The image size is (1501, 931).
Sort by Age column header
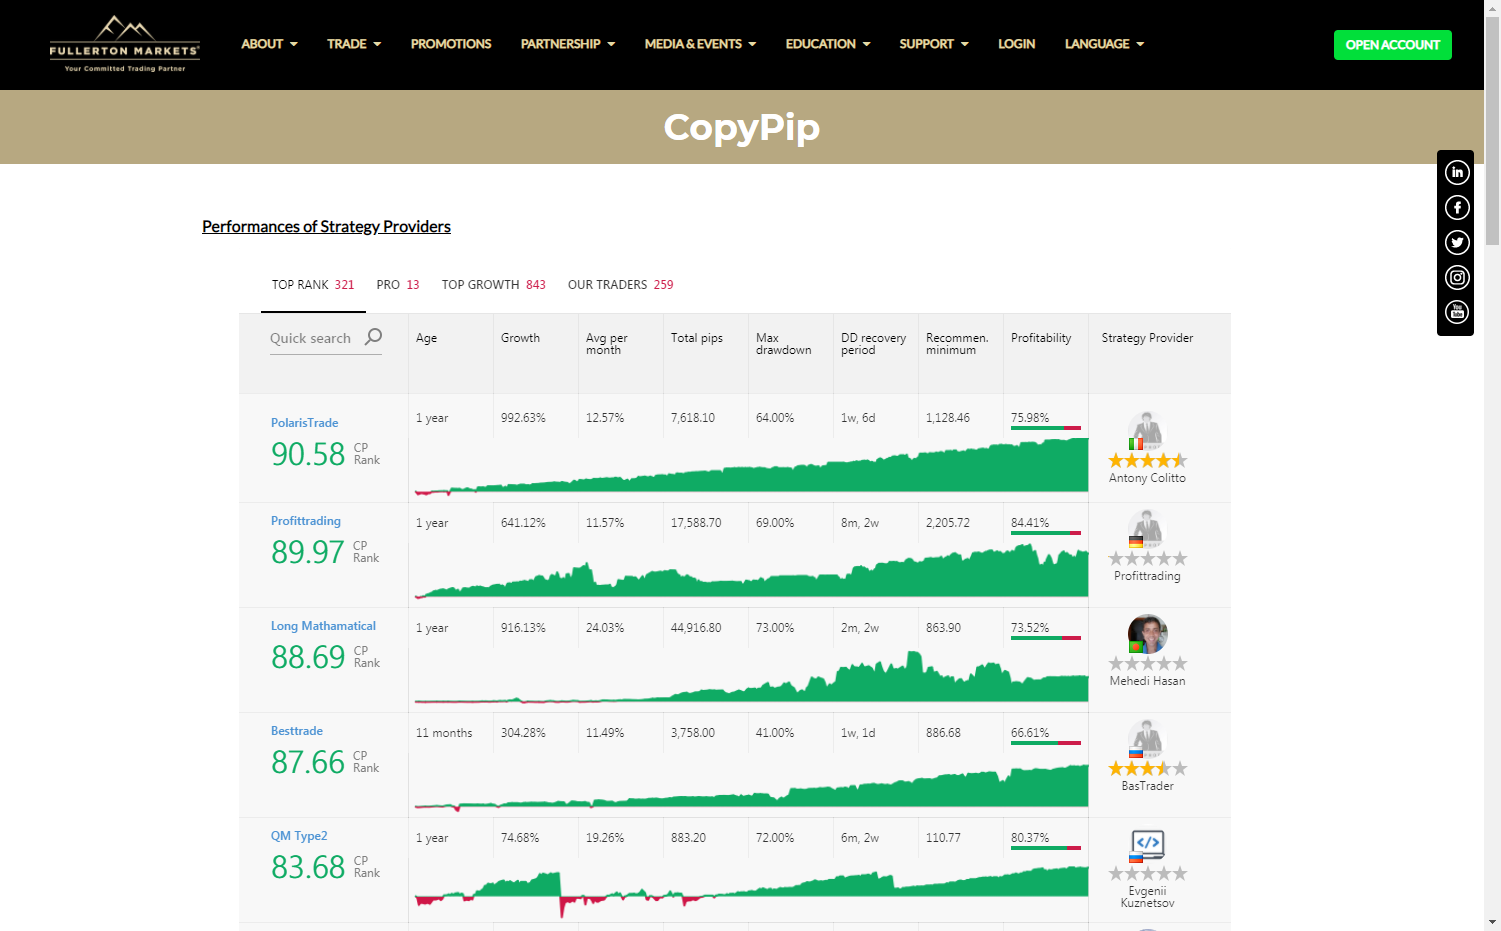coord(426,338)
